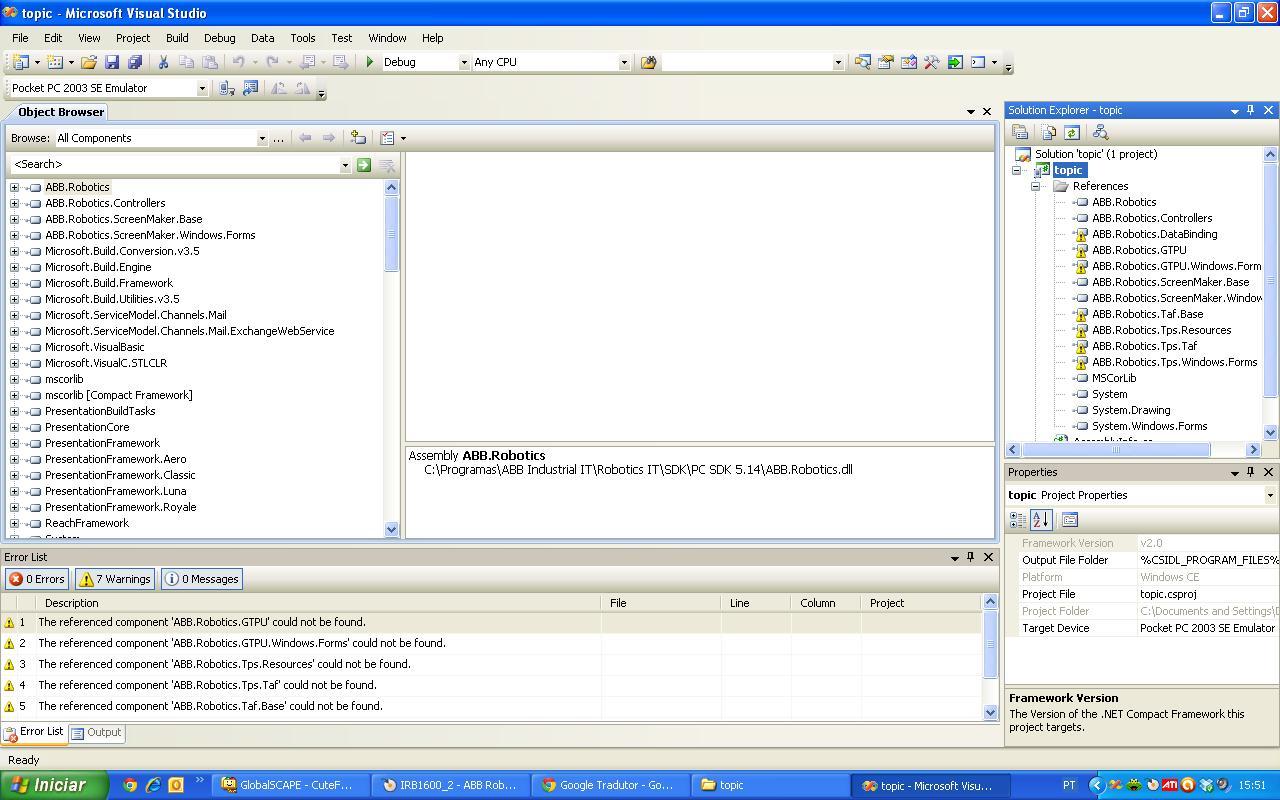The width and height of the screenshot is (1280, 800).
Task: Select ABB.Robotics.Tps.Taf reference in Solution Explorer
Action: pos(1144,346)
